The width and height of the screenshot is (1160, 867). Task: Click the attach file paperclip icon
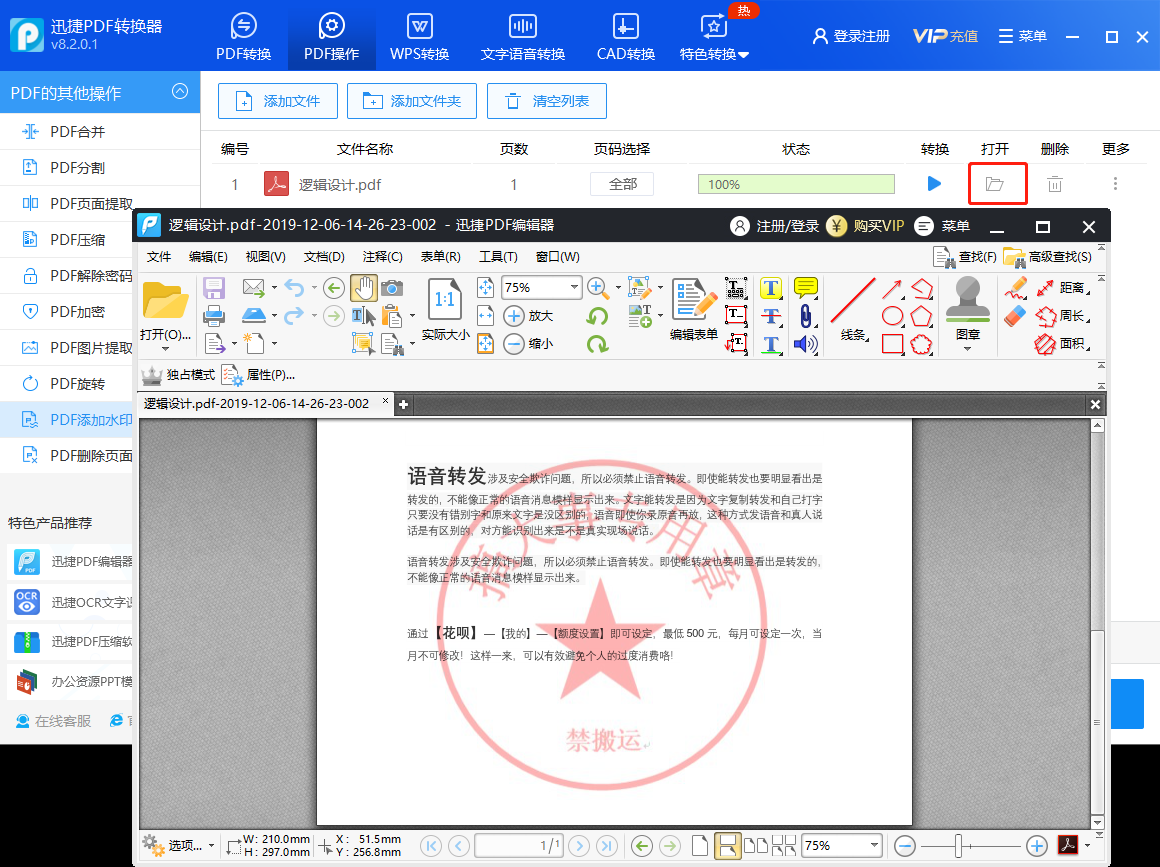(805, 317)
